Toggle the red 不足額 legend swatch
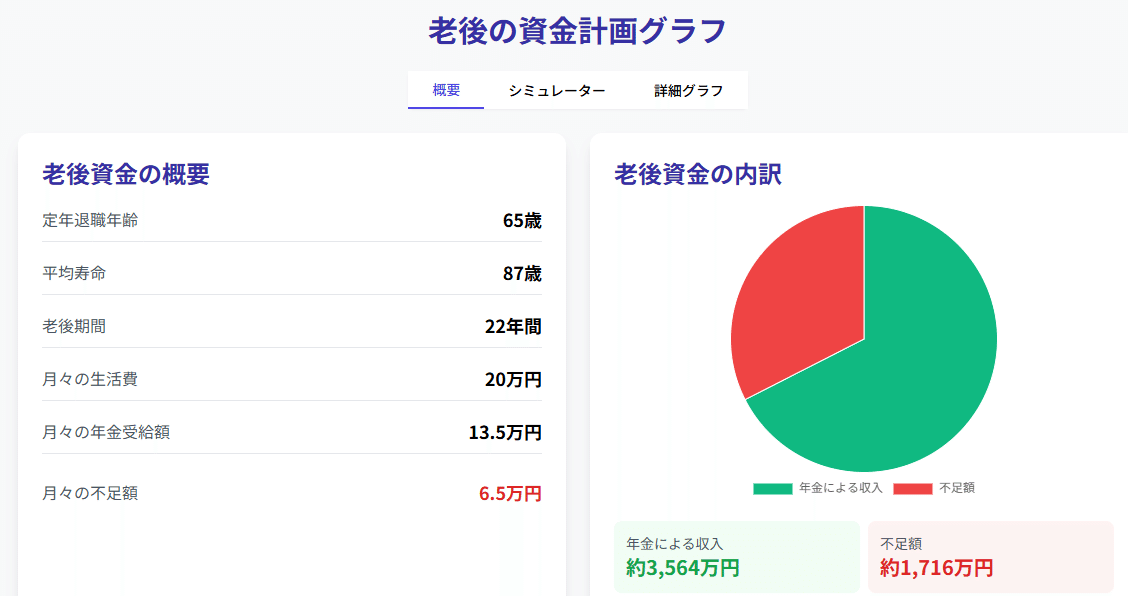 [913, 489]
